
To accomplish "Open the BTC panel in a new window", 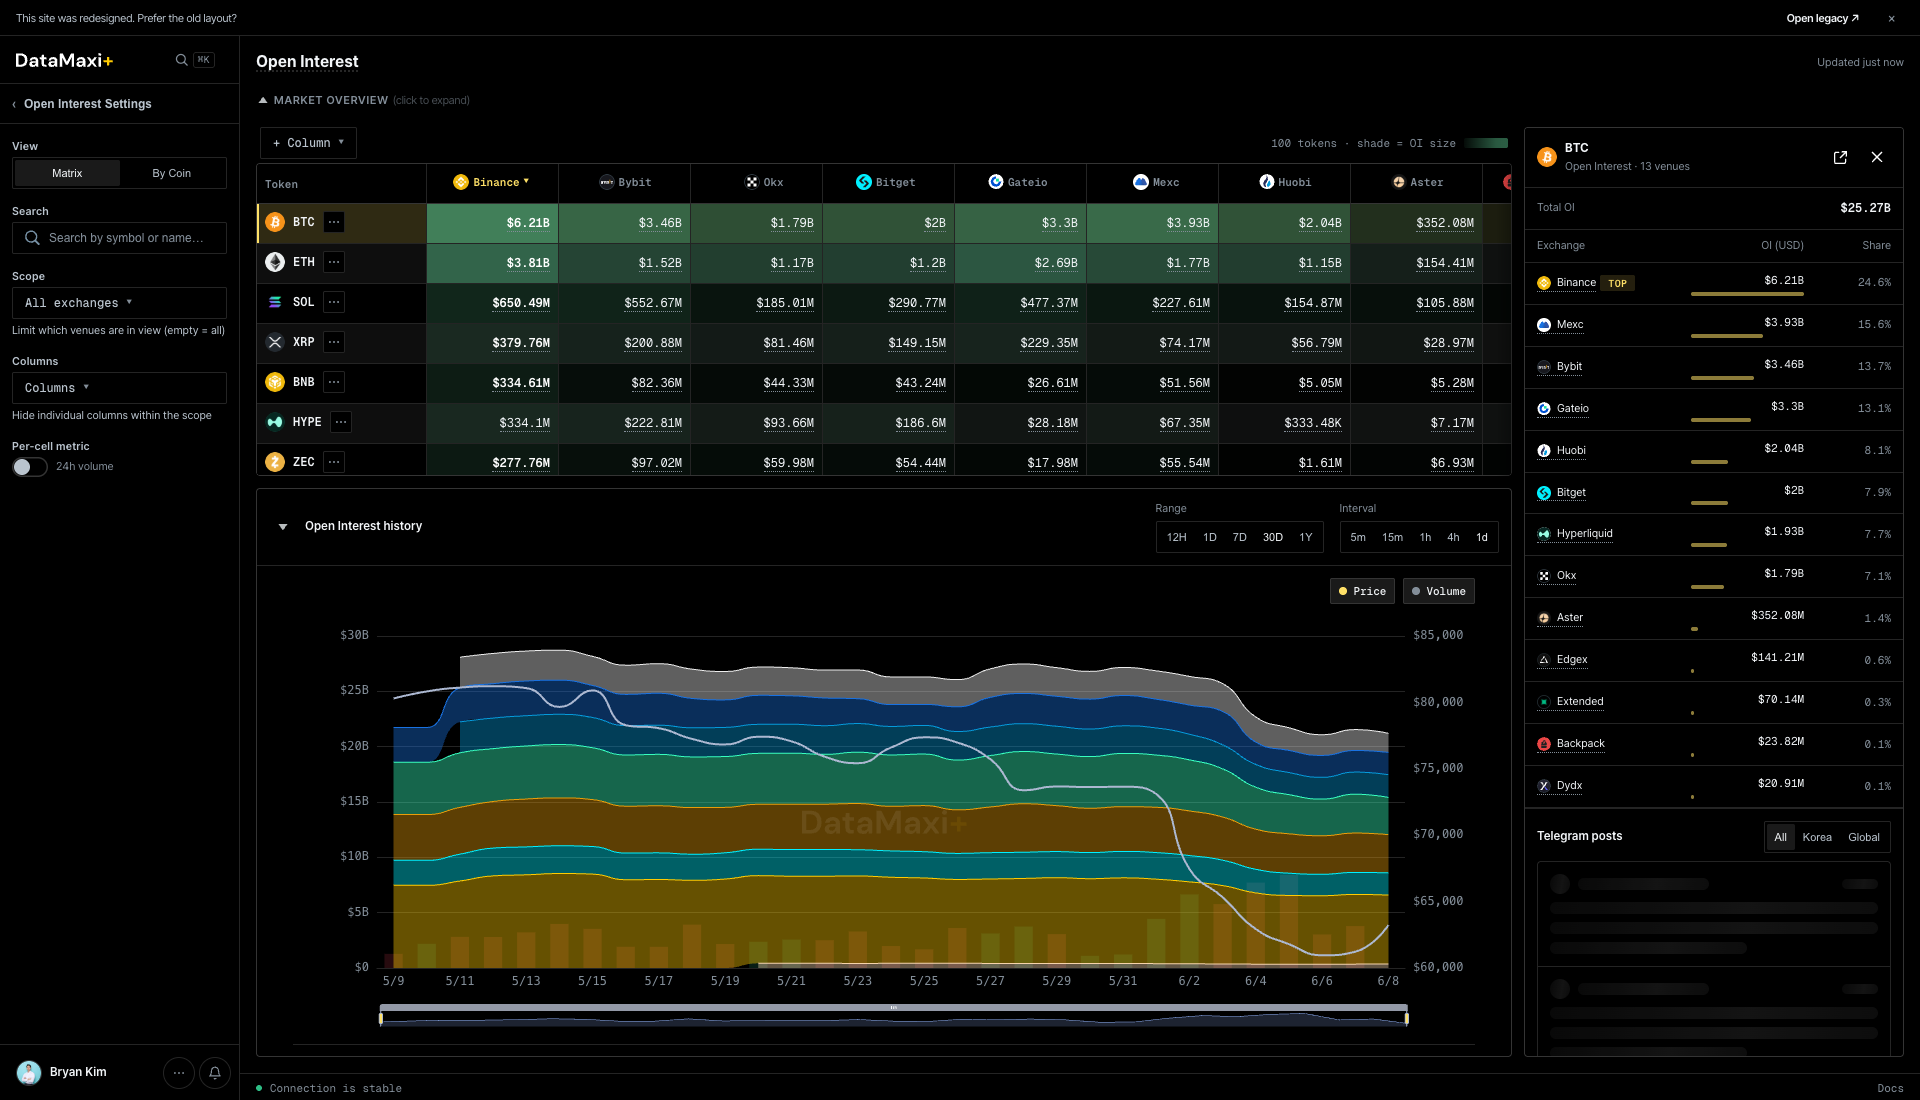I will [1840, 157].
